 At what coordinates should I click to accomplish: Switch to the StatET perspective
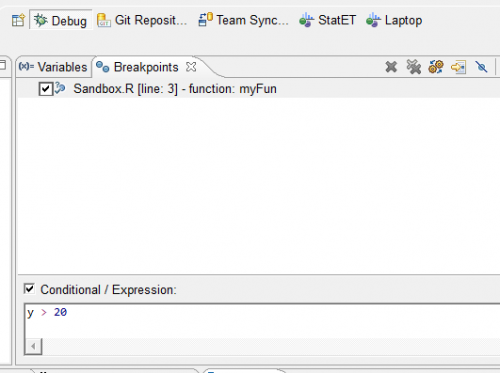pyautogui.click(x=327, y=20)
